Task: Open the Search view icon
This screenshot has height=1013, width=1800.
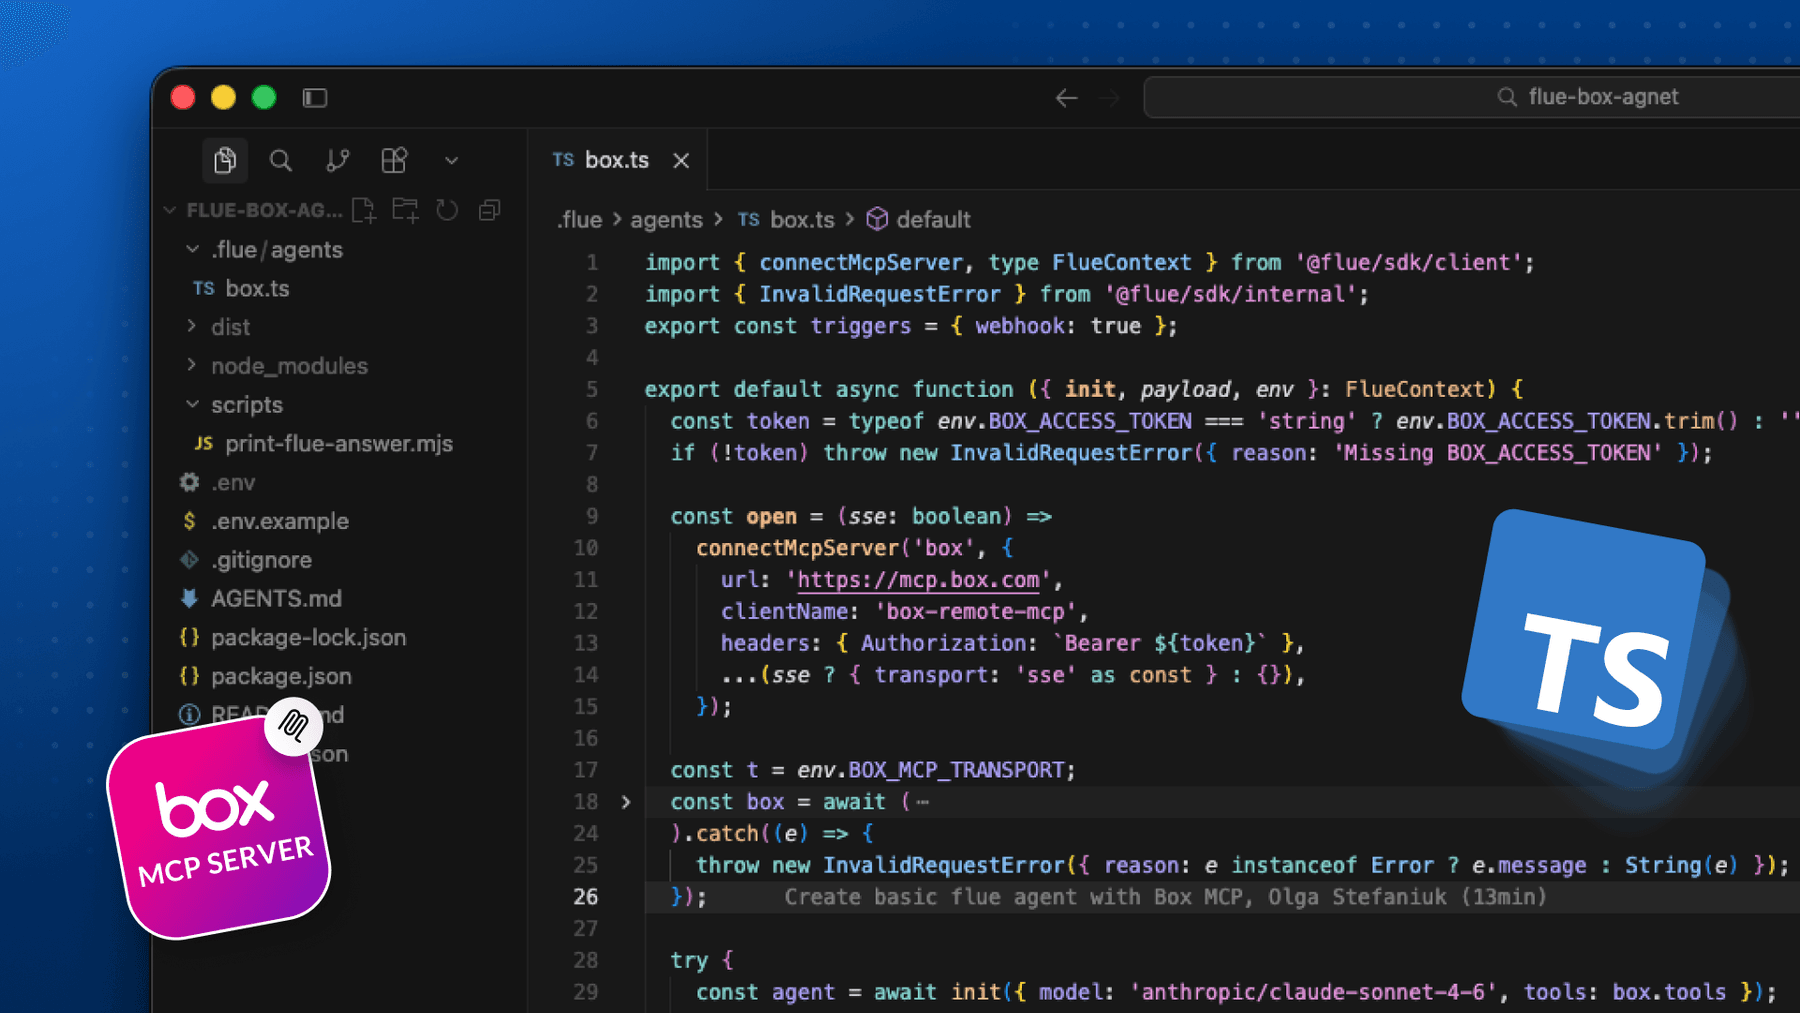Action: click(281, 160)
